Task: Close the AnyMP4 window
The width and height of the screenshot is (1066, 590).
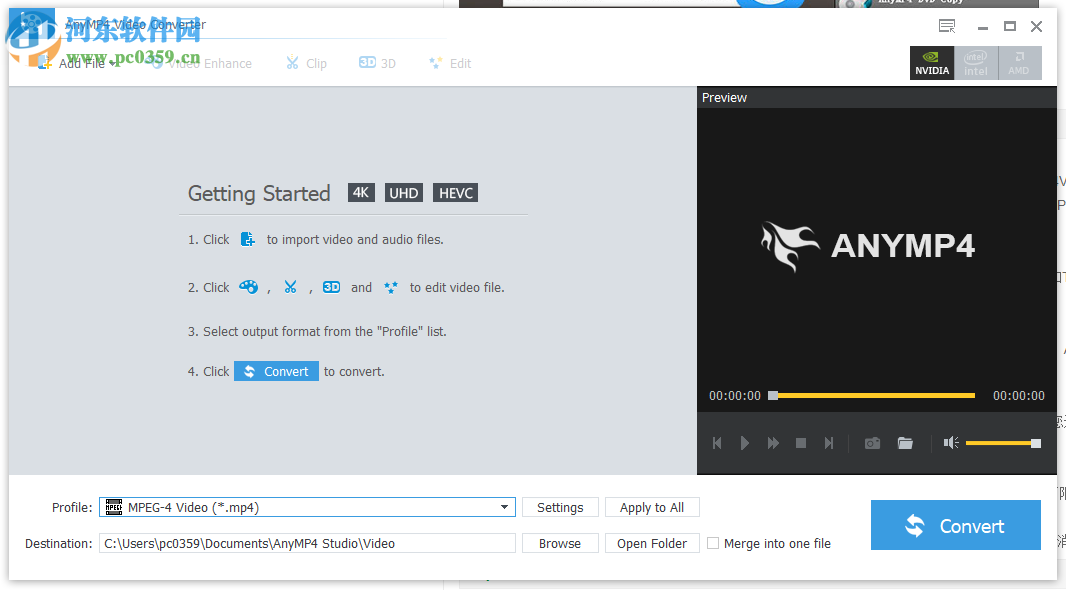Action: [1036, 27]
